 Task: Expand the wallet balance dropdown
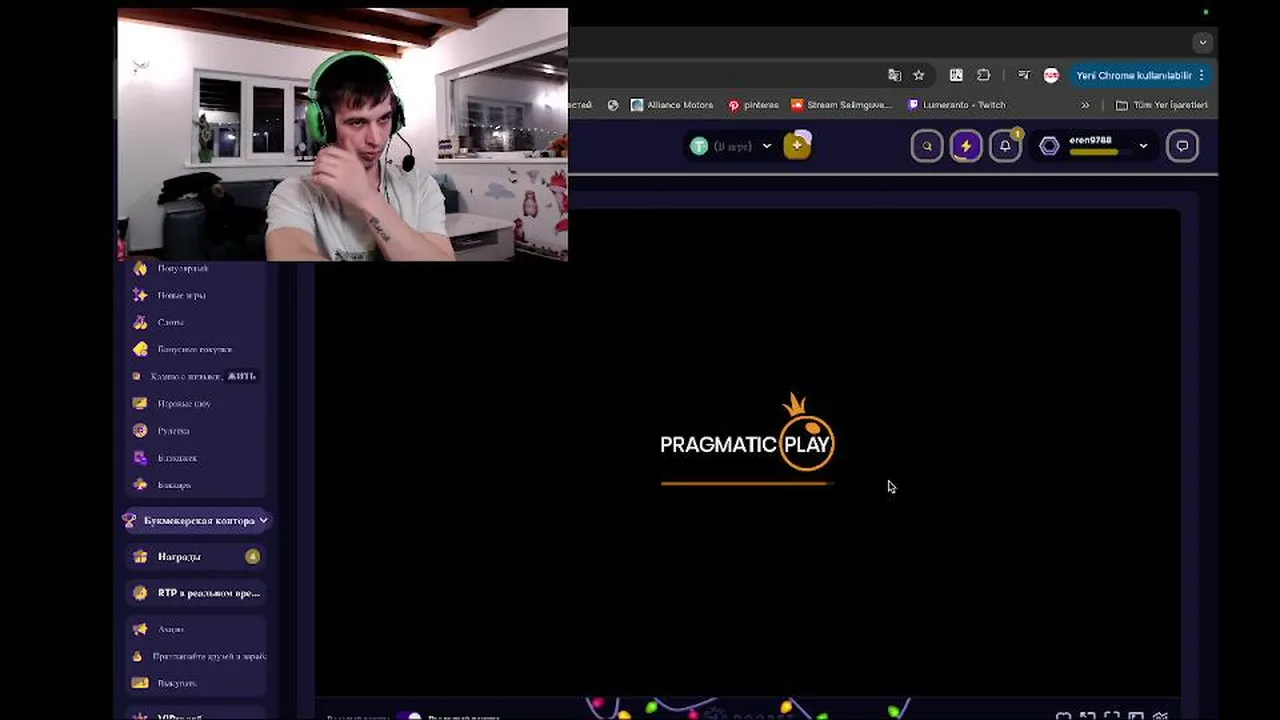[x=767, y=146]
